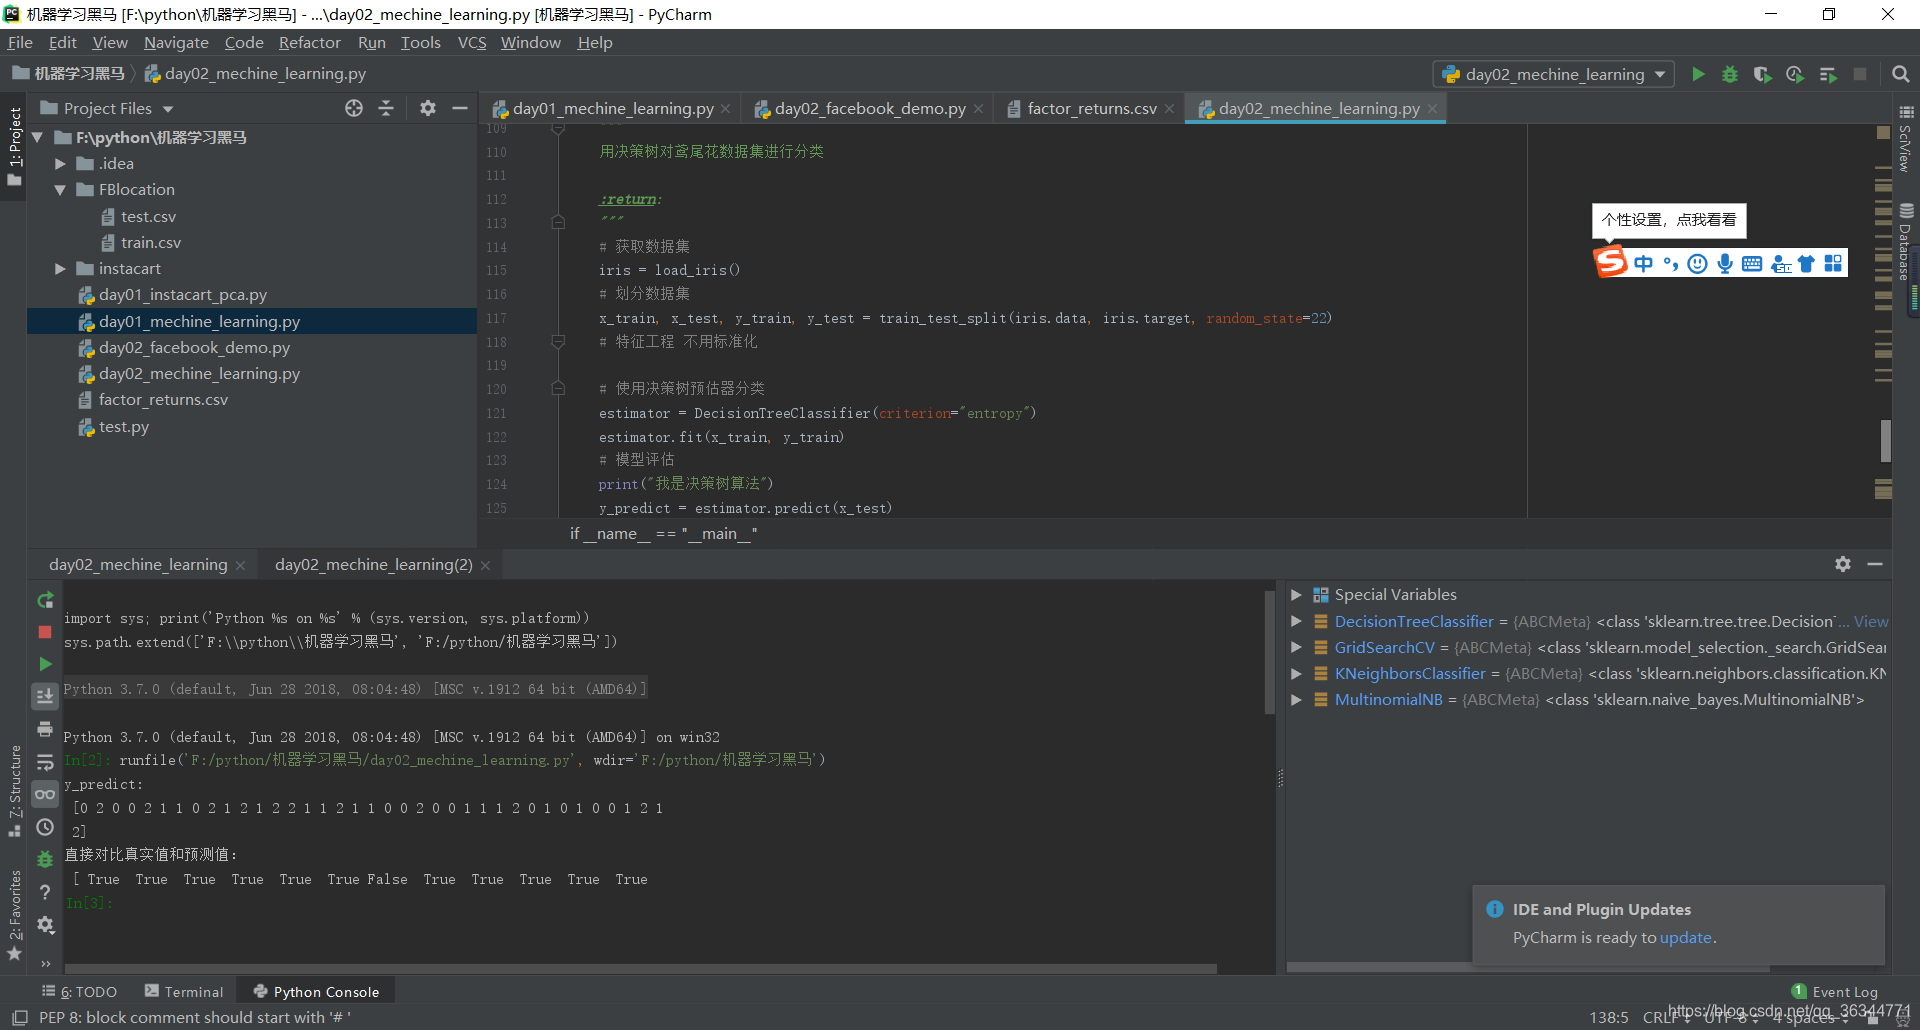Toggle soft-wrap in console output

tap(45, 762)
